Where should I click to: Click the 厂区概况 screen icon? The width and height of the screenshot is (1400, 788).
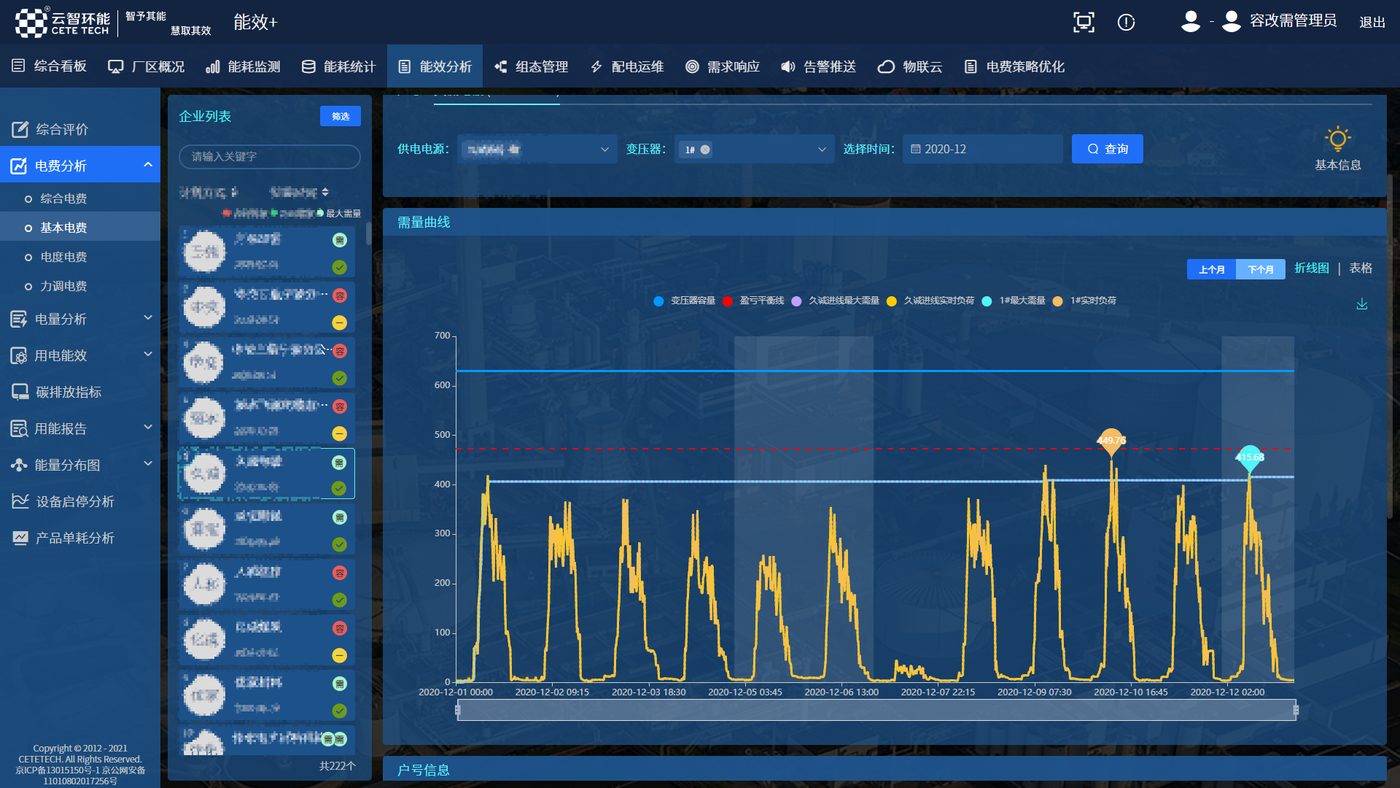tap(116, 67)
